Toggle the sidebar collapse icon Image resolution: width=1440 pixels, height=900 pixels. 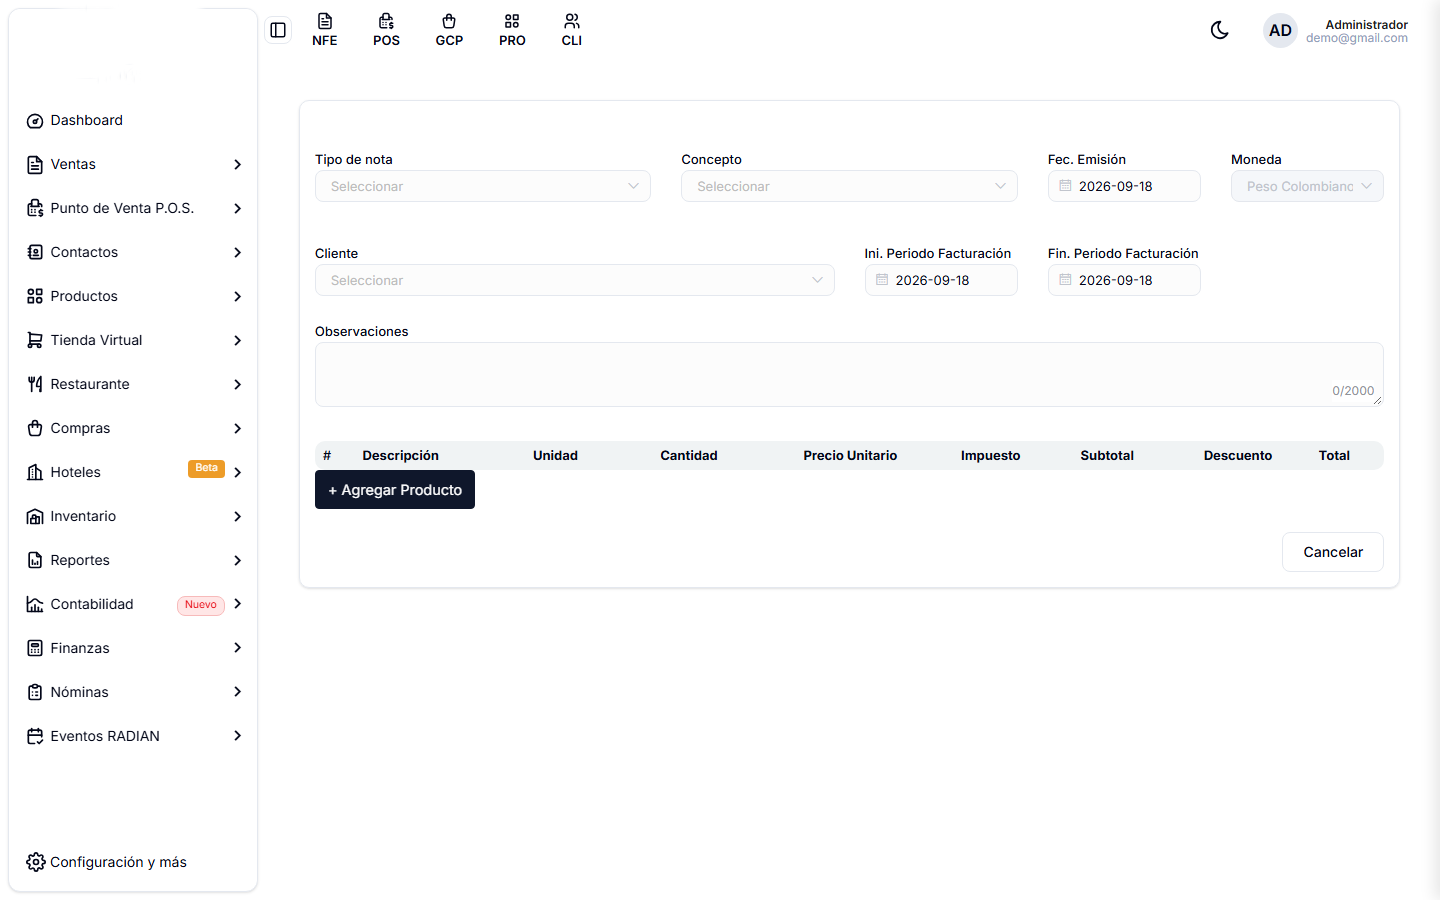(x=278, y=30)
